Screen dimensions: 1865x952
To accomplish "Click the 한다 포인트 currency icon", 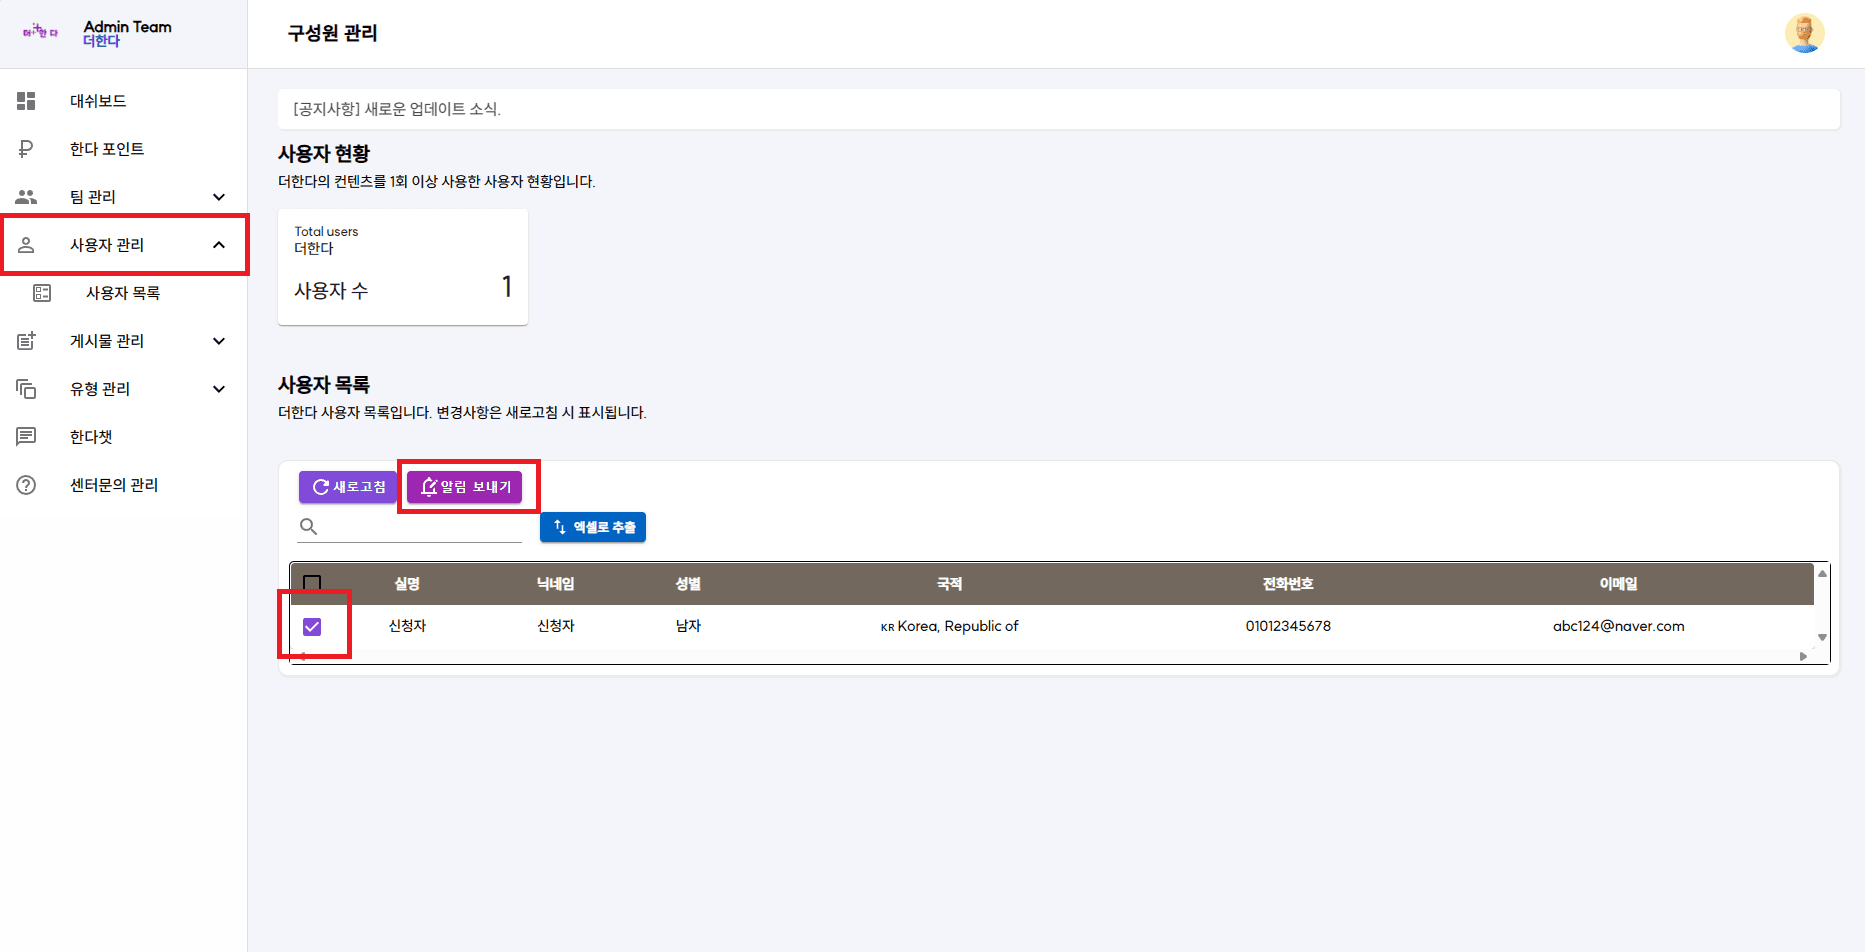I will pos(26,149).
